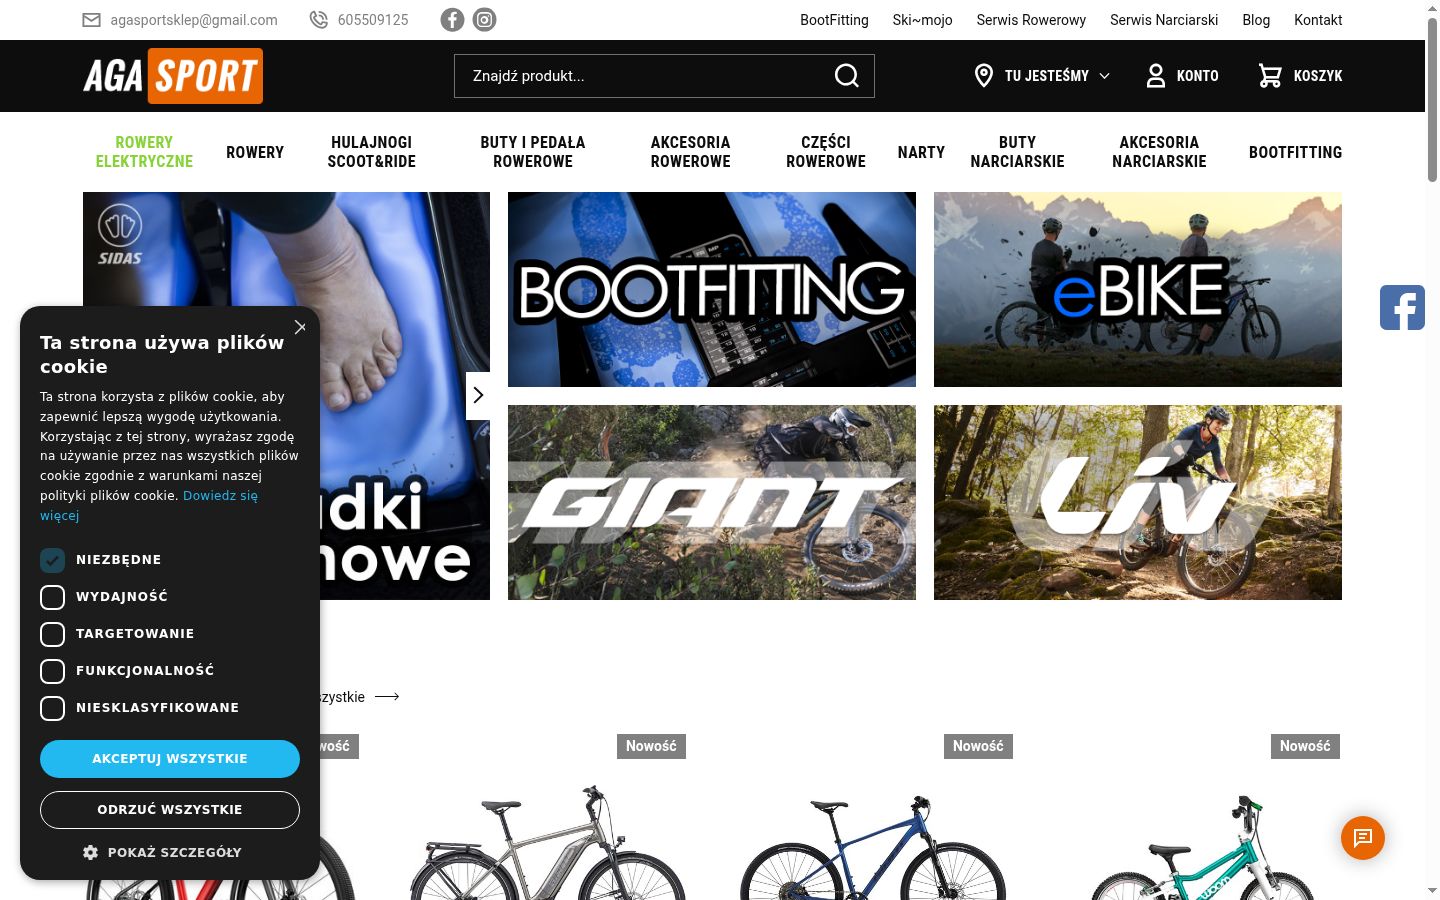
Task: Open the Instagram icon link
Action: pos(484,20)
